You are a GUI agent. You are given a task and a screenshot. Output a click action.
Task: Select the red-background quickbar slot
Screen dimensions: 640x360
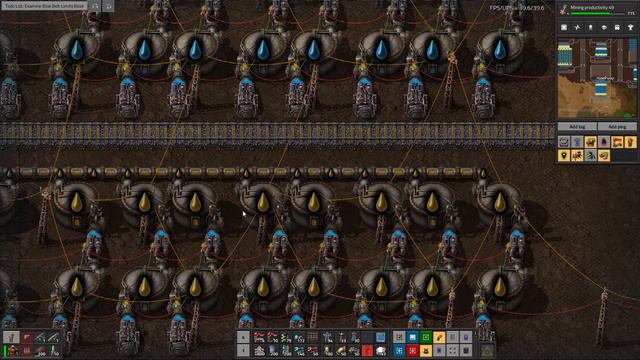pyautogui.click(x=367, y=351)
